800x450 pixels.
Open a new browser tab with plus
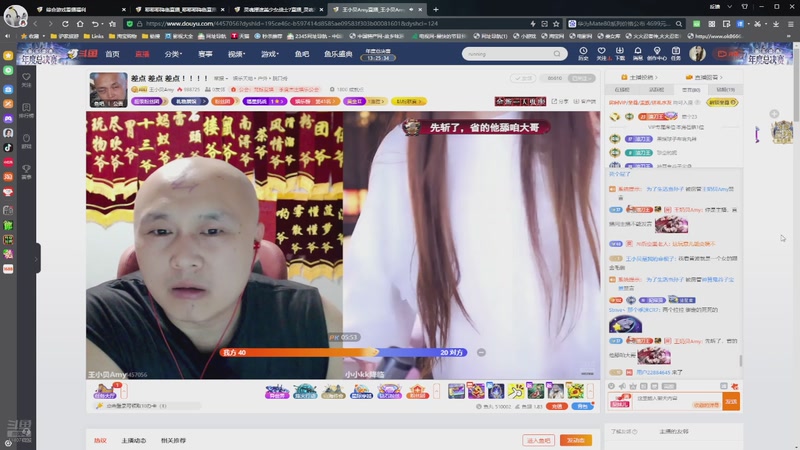pyautogui.click(x=436, y=9)
